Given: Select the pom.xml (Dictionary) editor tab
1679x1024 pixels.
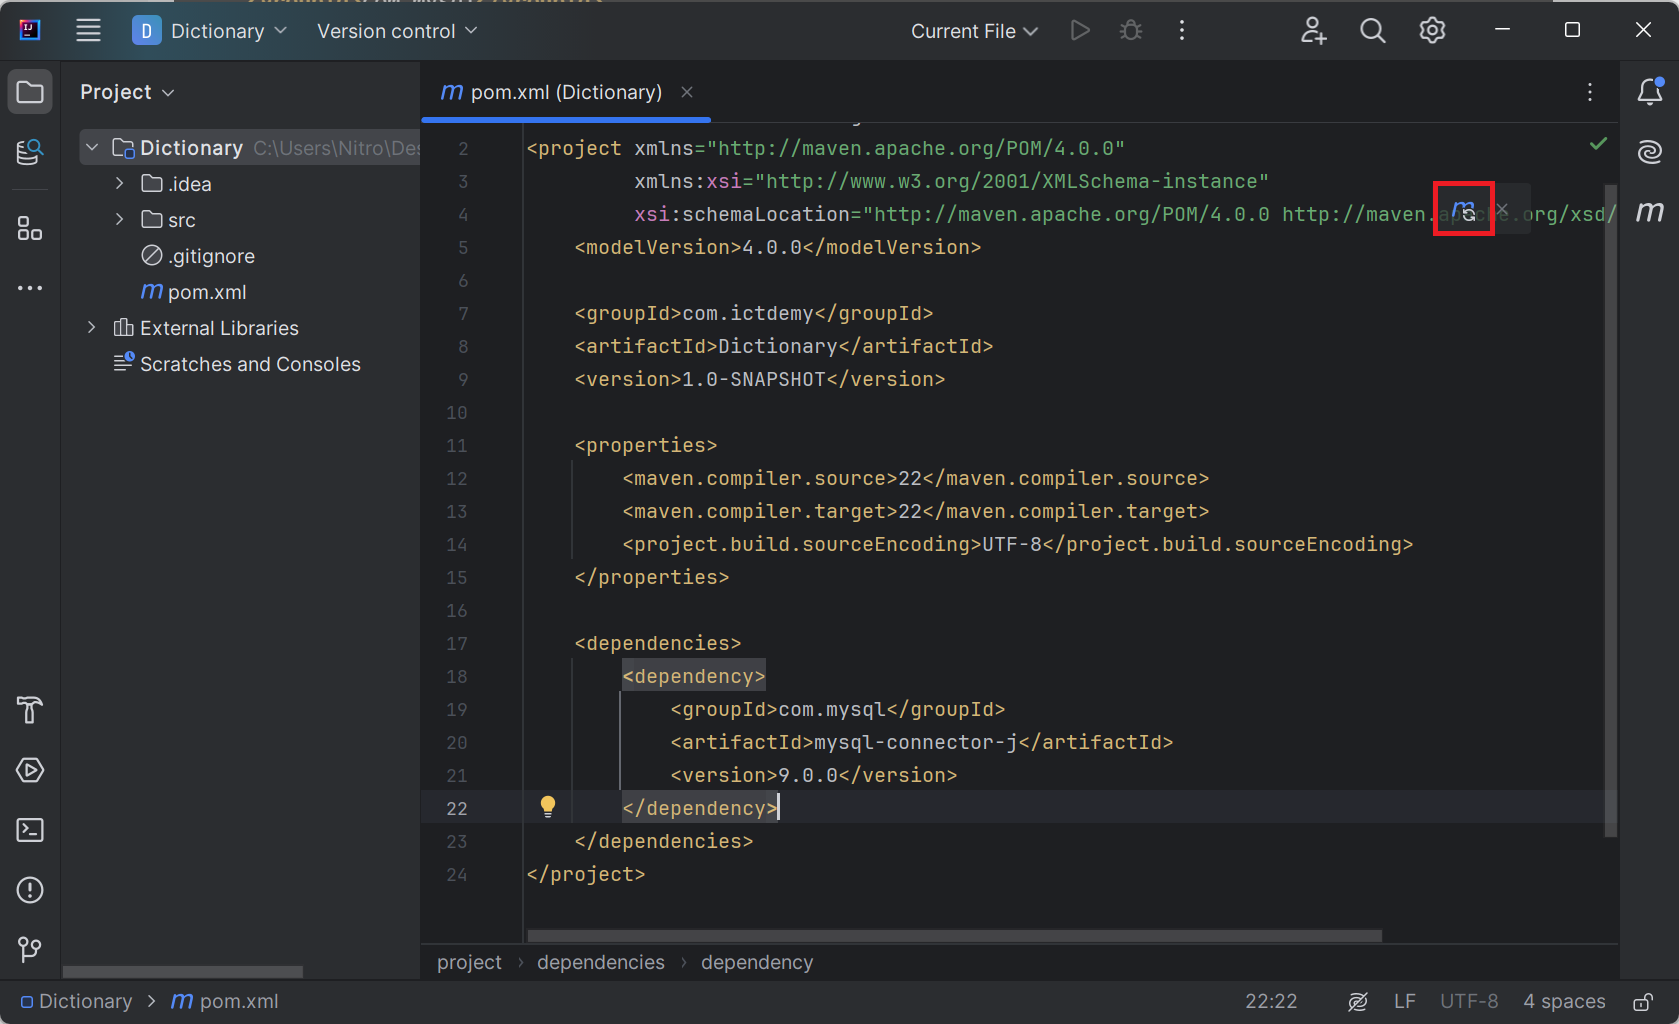Looking at the screenshot, I should [x=565, y=92].
